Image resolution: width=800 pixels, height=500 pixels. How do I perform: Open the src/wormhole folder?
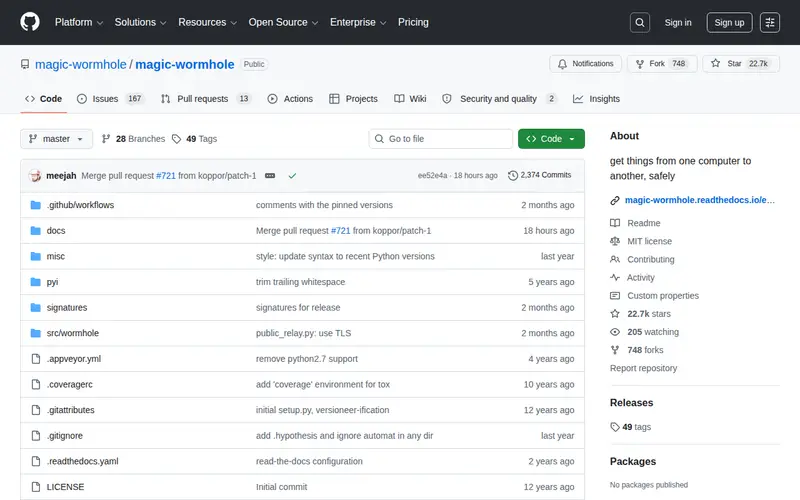72,333
